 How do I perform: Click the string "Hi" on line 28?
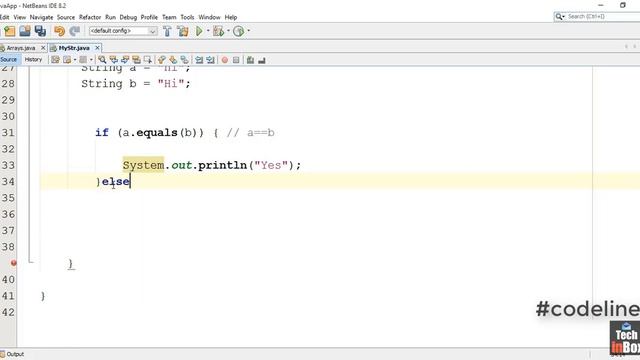coord(171,84)
